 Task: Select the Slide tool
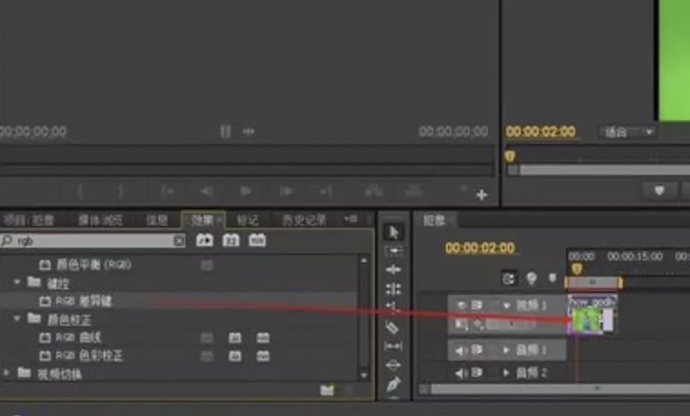393,365
